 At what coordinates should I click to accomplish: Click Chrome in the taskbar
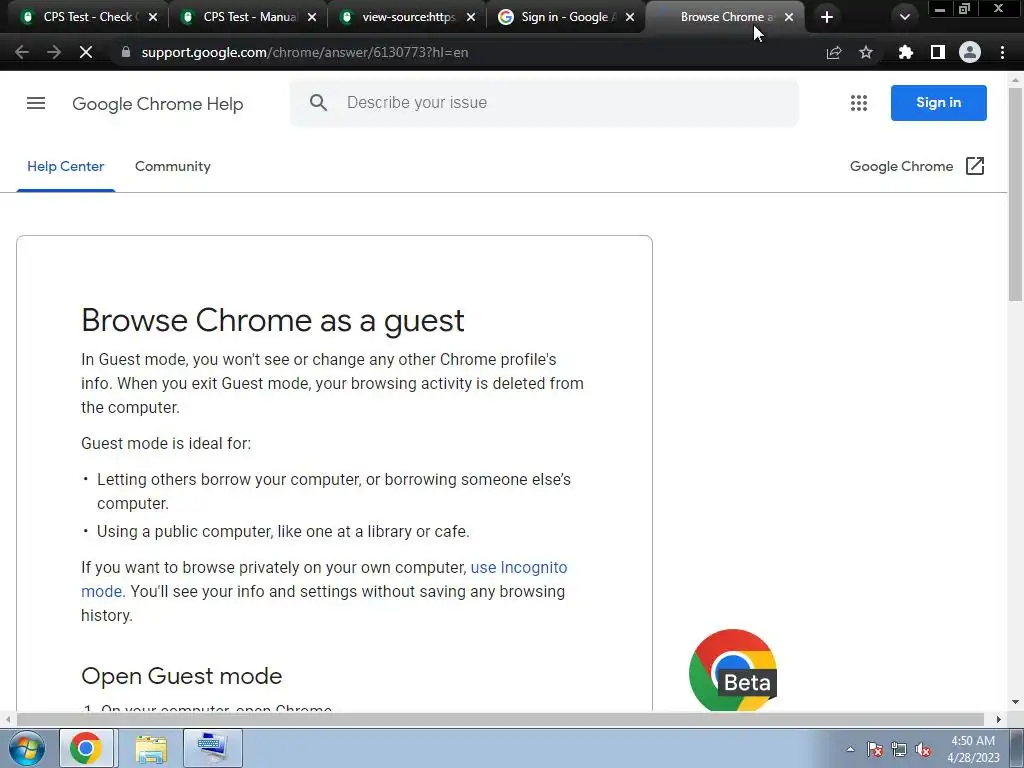pos(86,748)
